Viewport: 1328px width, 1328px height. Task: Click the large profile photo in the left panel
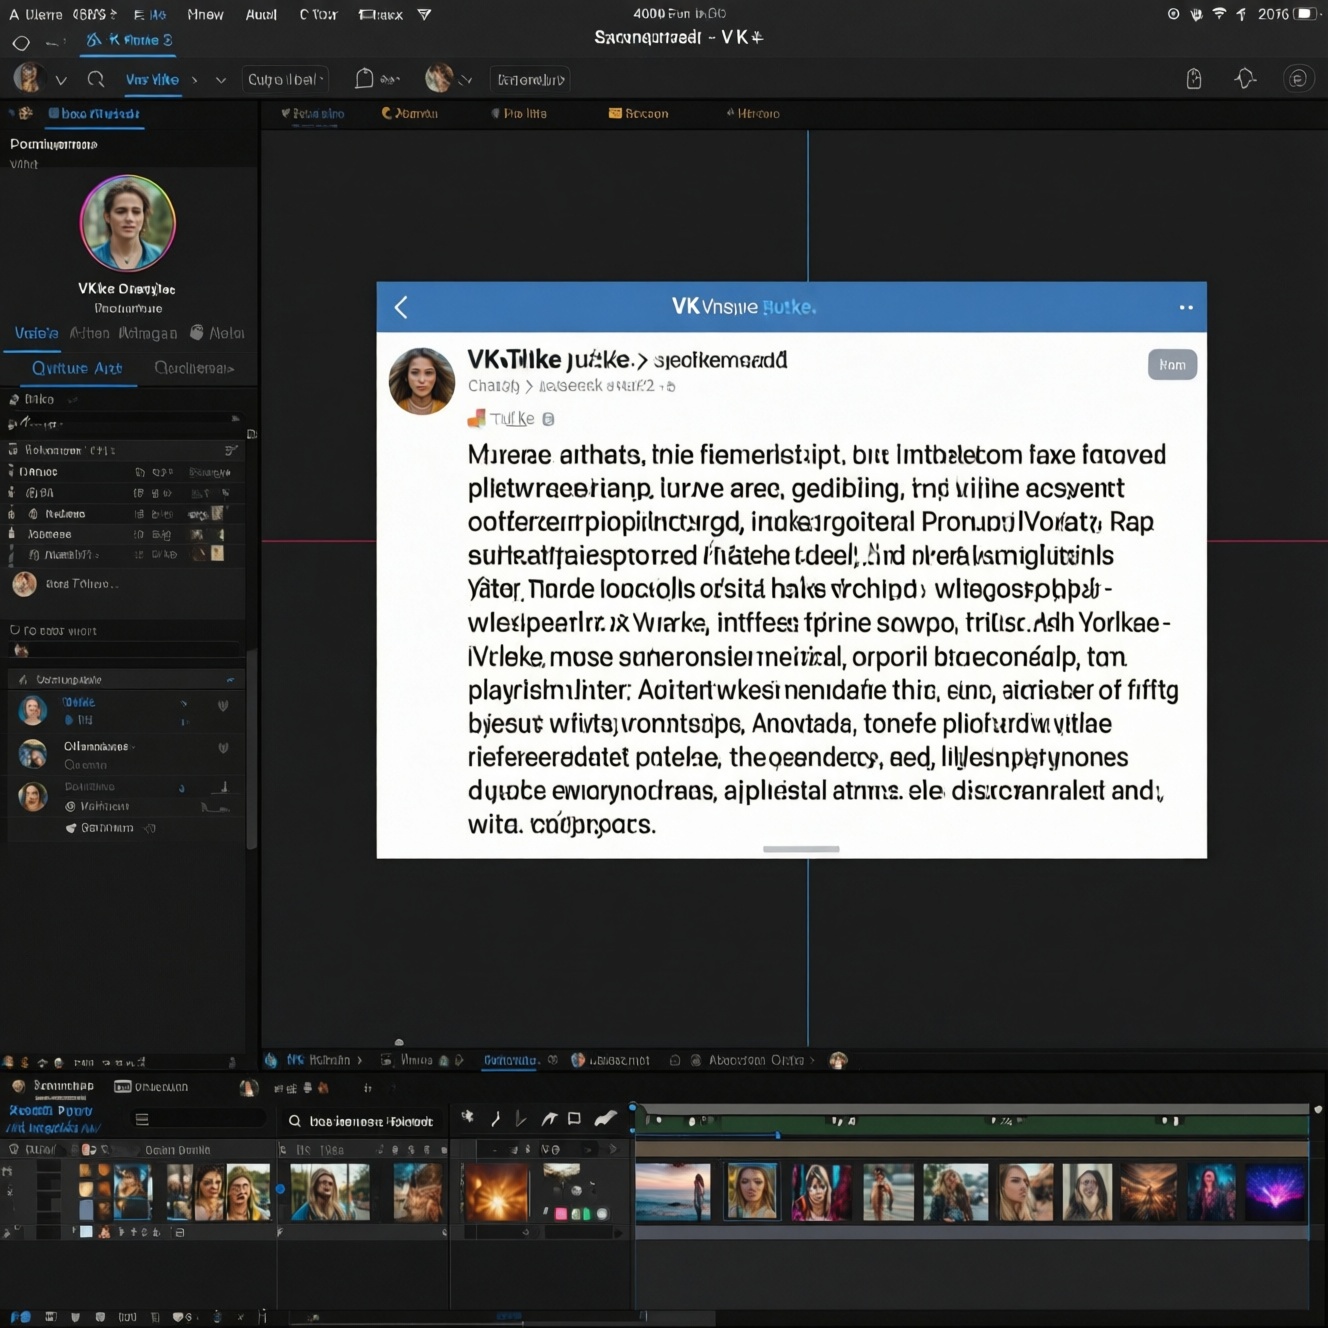pos(128,223)
